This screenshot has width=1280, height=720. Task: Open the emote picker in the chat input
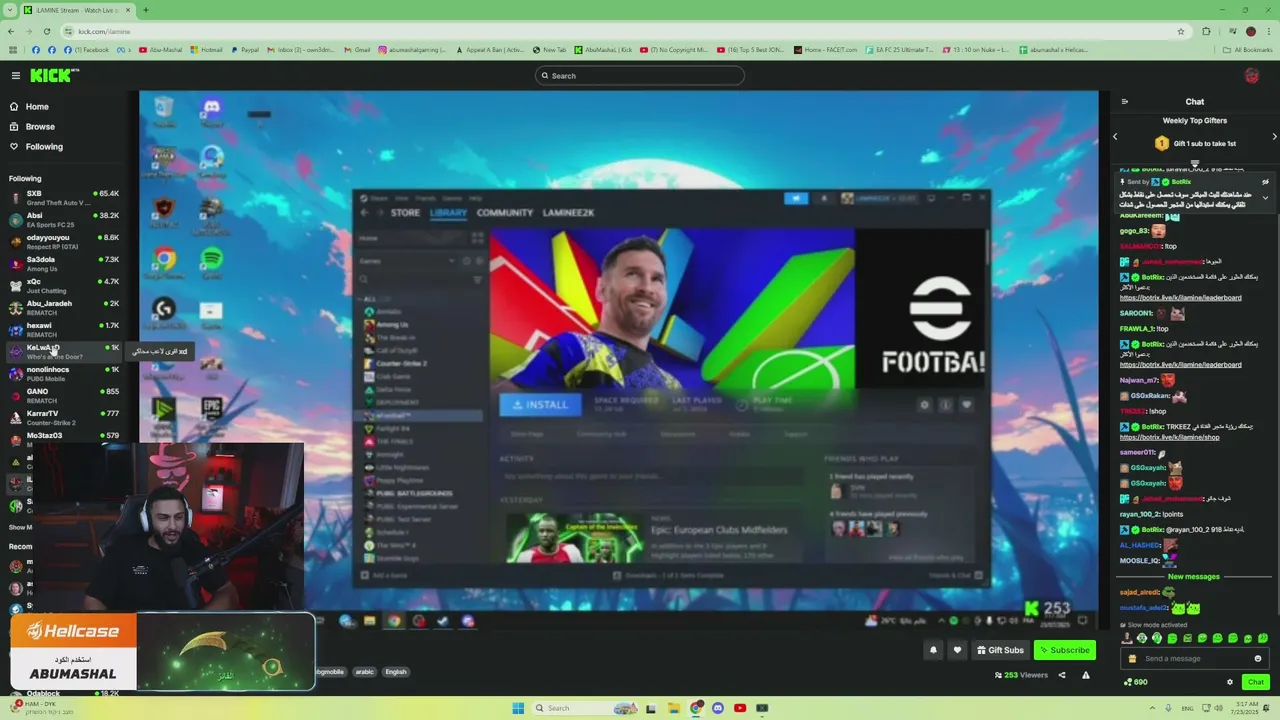(1258, 658)
